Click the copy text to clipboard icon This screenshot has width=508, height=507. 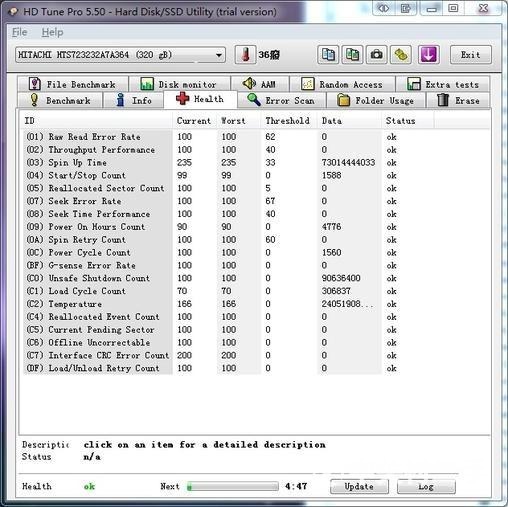(328, 55)
